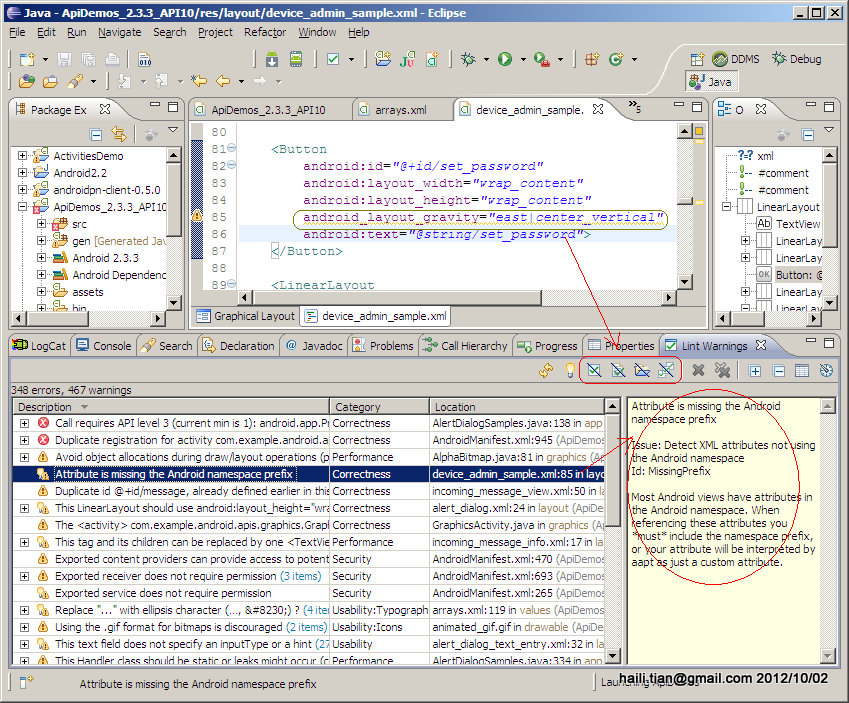Close the Lint Warnings view tab
Image resolution: width=849 pixels, height=703 pixels.
[x=761, y=345]
